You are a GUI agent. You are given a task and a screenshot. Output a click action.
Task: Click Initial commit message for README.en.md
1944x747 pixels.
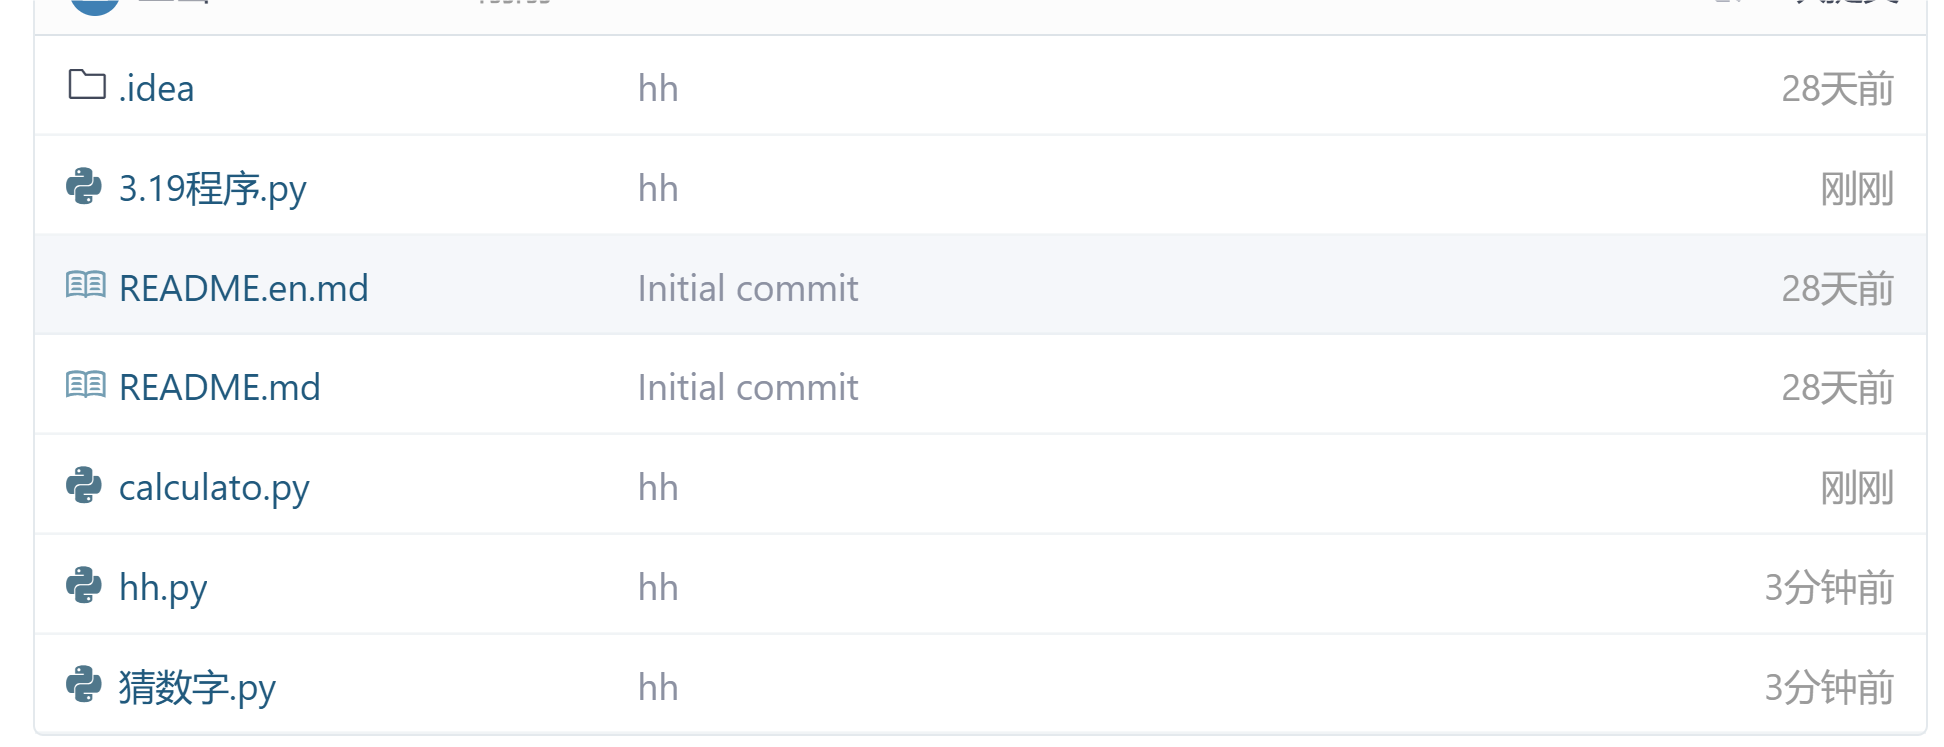pos(748,289)
